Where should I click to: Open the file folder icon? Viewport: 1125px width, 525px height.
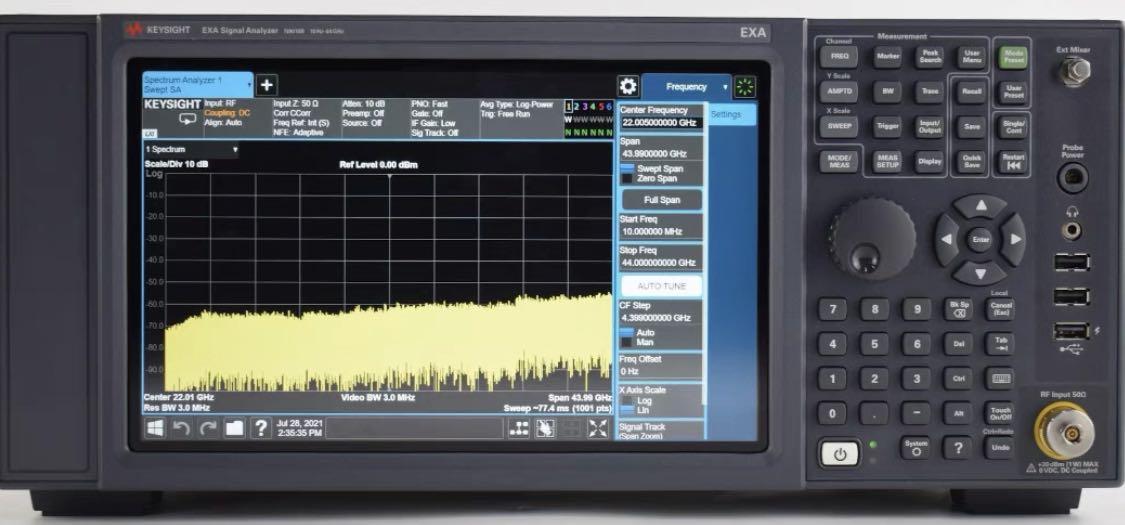pyautogui.click(x=233, y=428)
